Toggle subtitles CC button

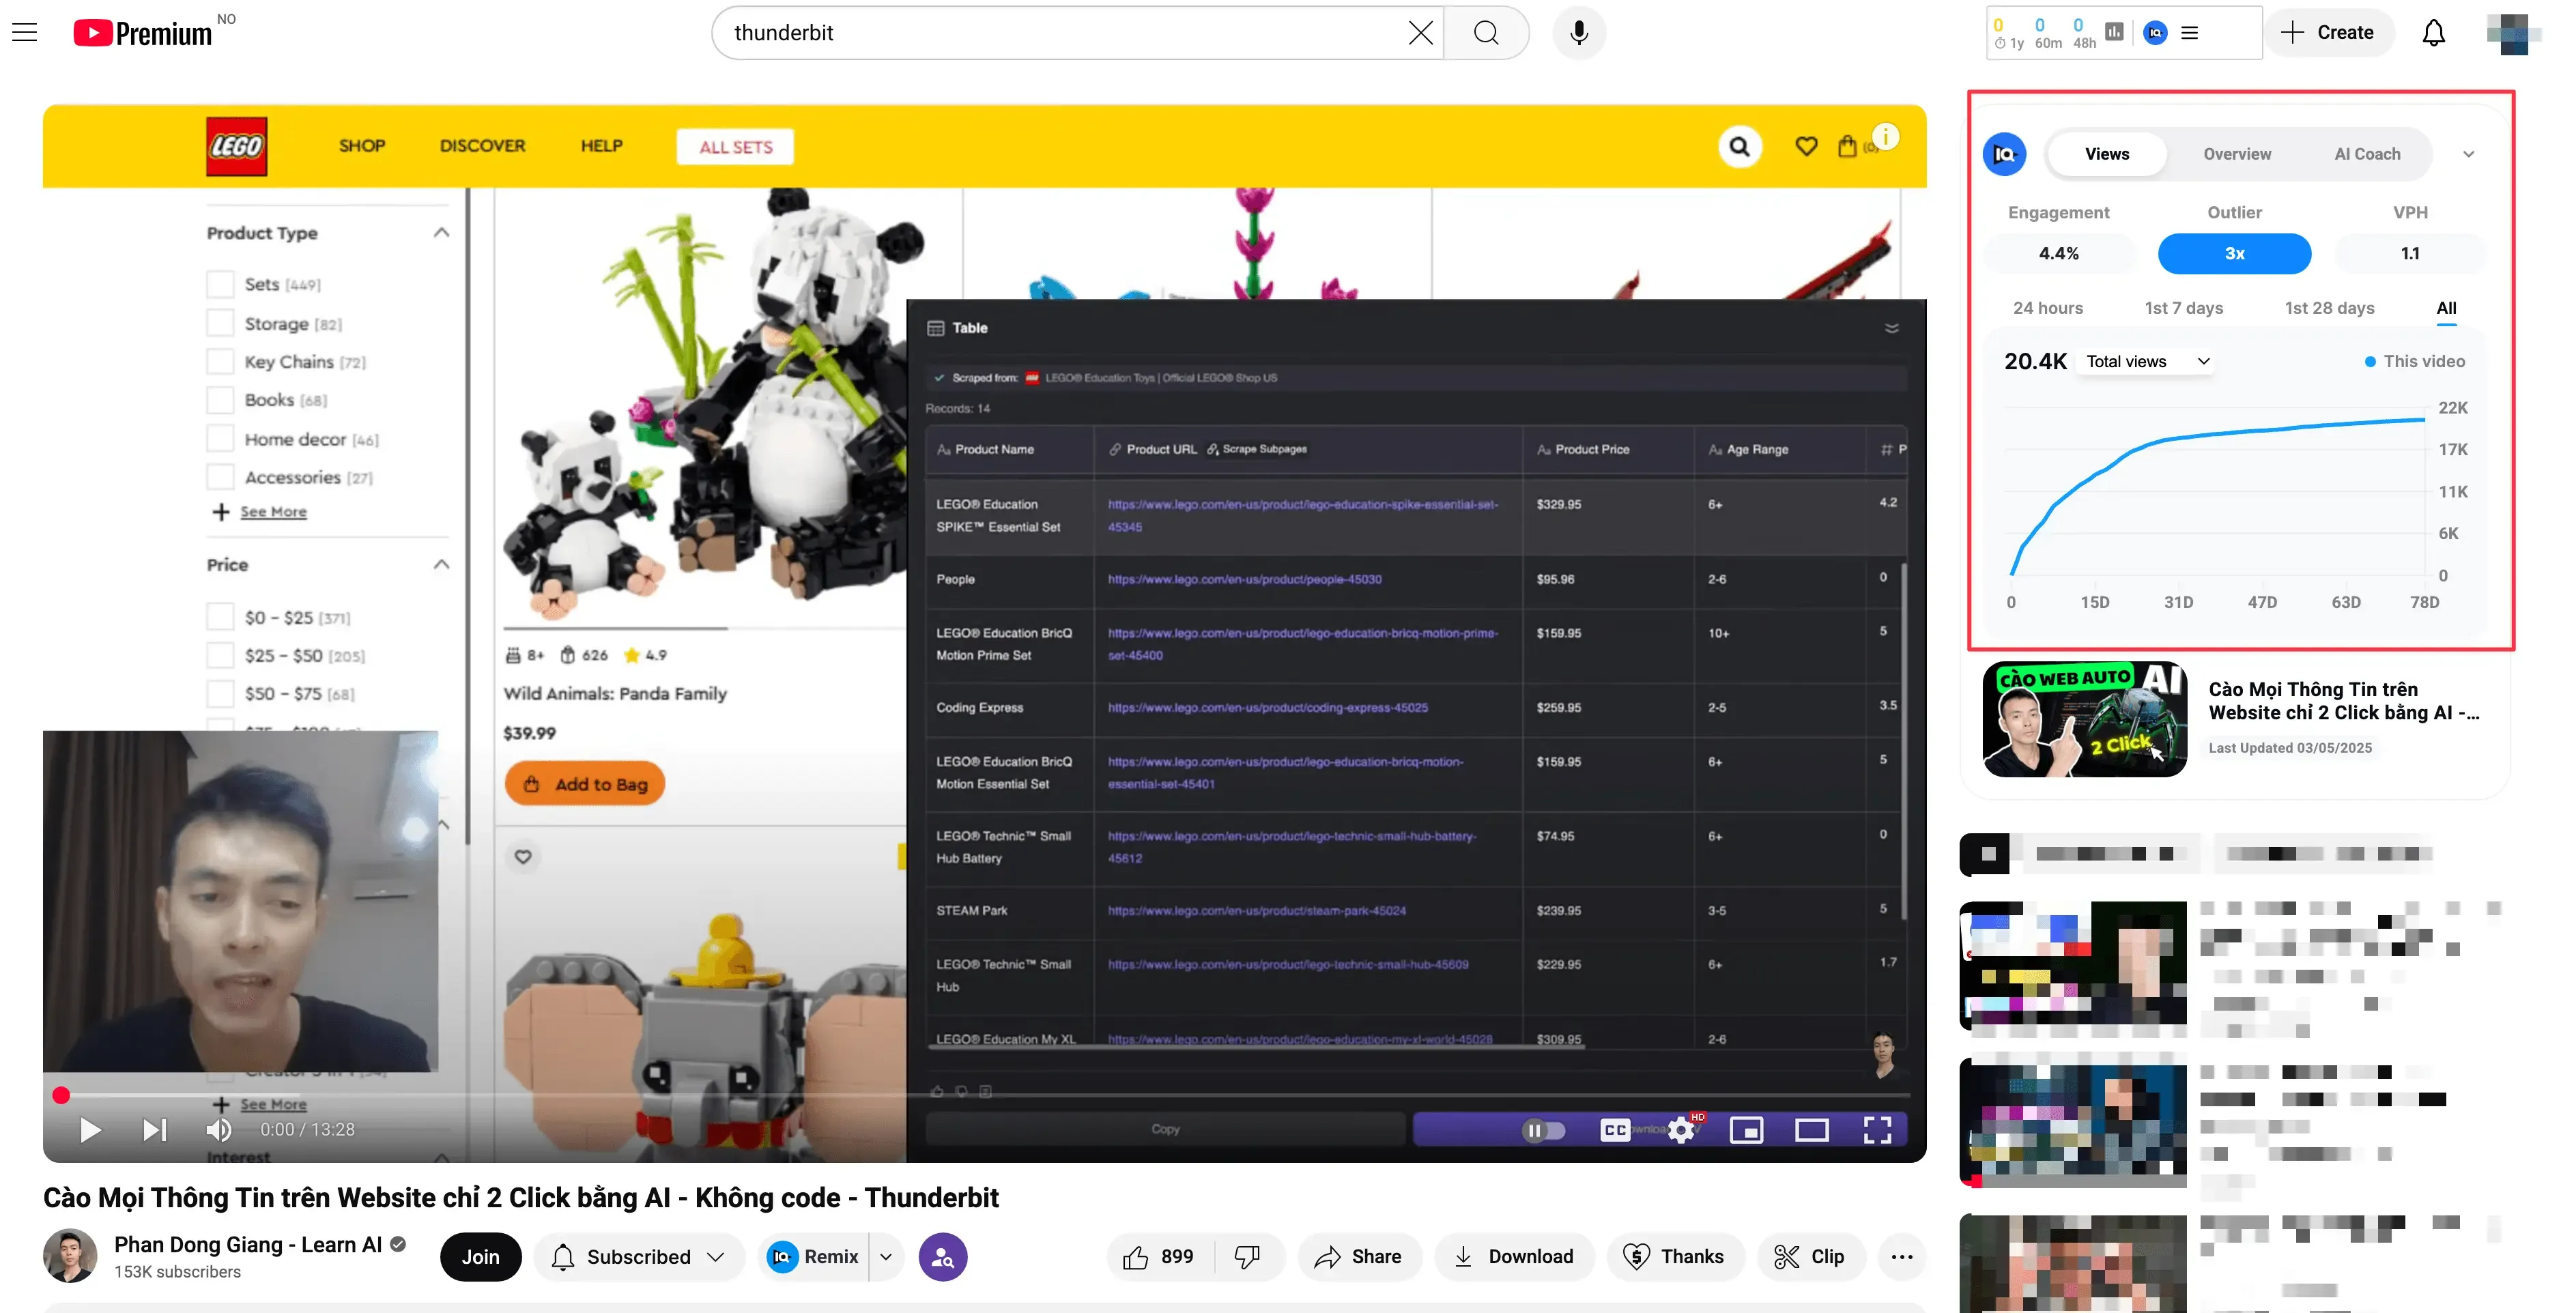click(1615, 1130)
